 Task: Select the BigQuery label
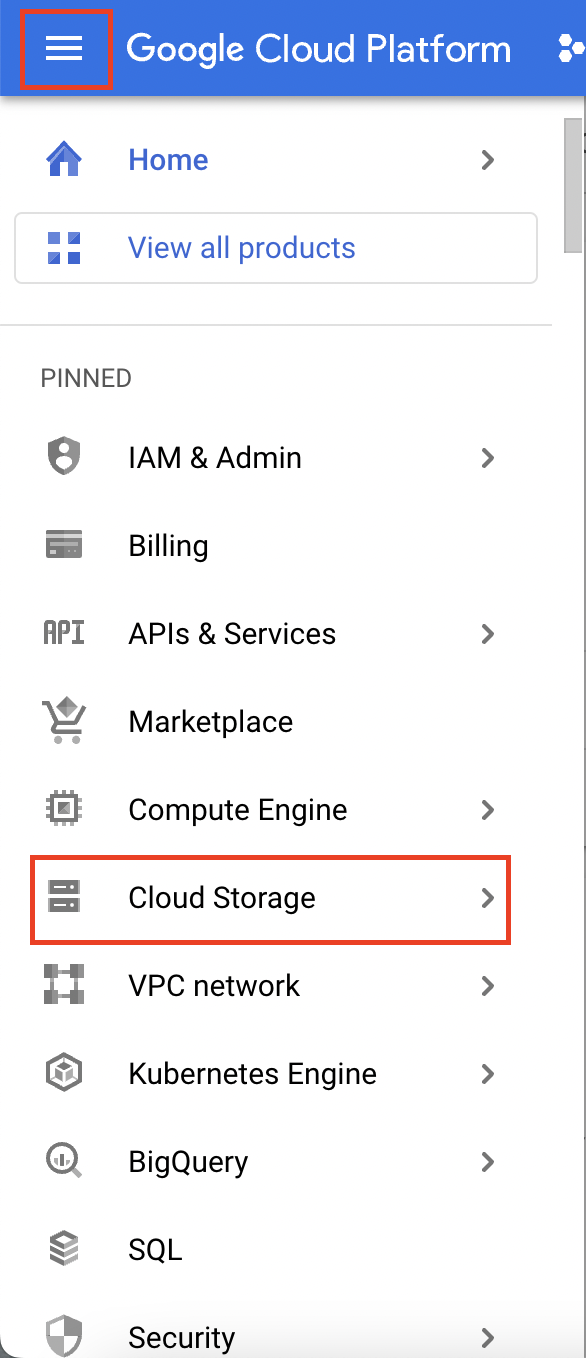188,1162
